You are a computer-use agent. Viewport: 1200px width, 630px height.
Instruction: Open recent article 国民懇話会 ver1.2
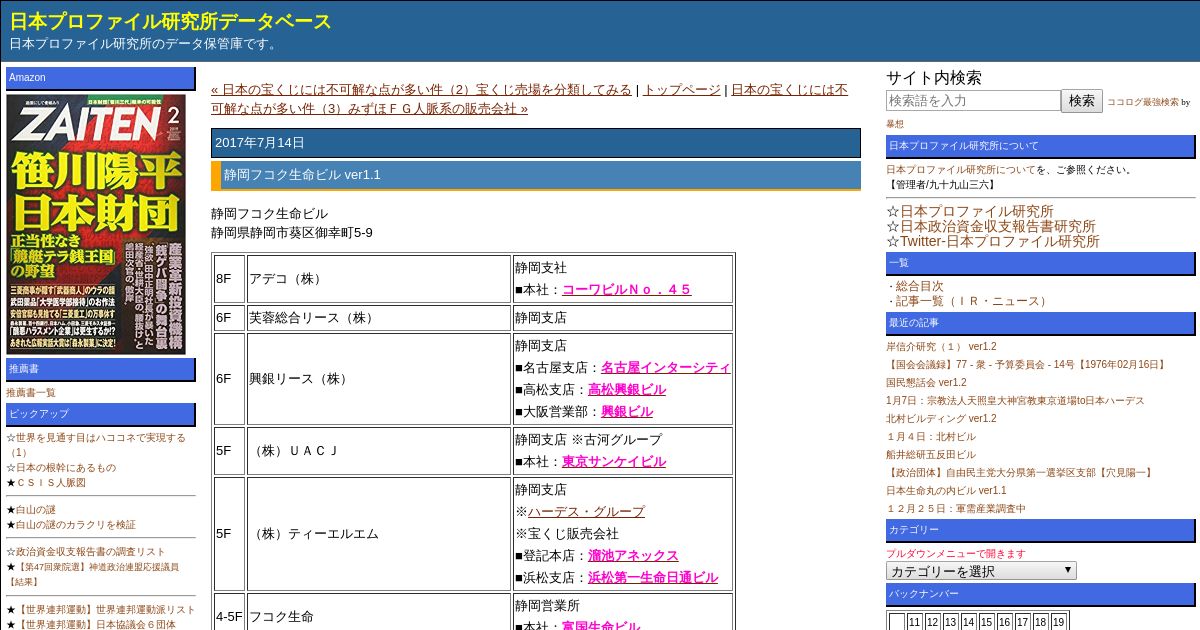click(x=926, y=383)
